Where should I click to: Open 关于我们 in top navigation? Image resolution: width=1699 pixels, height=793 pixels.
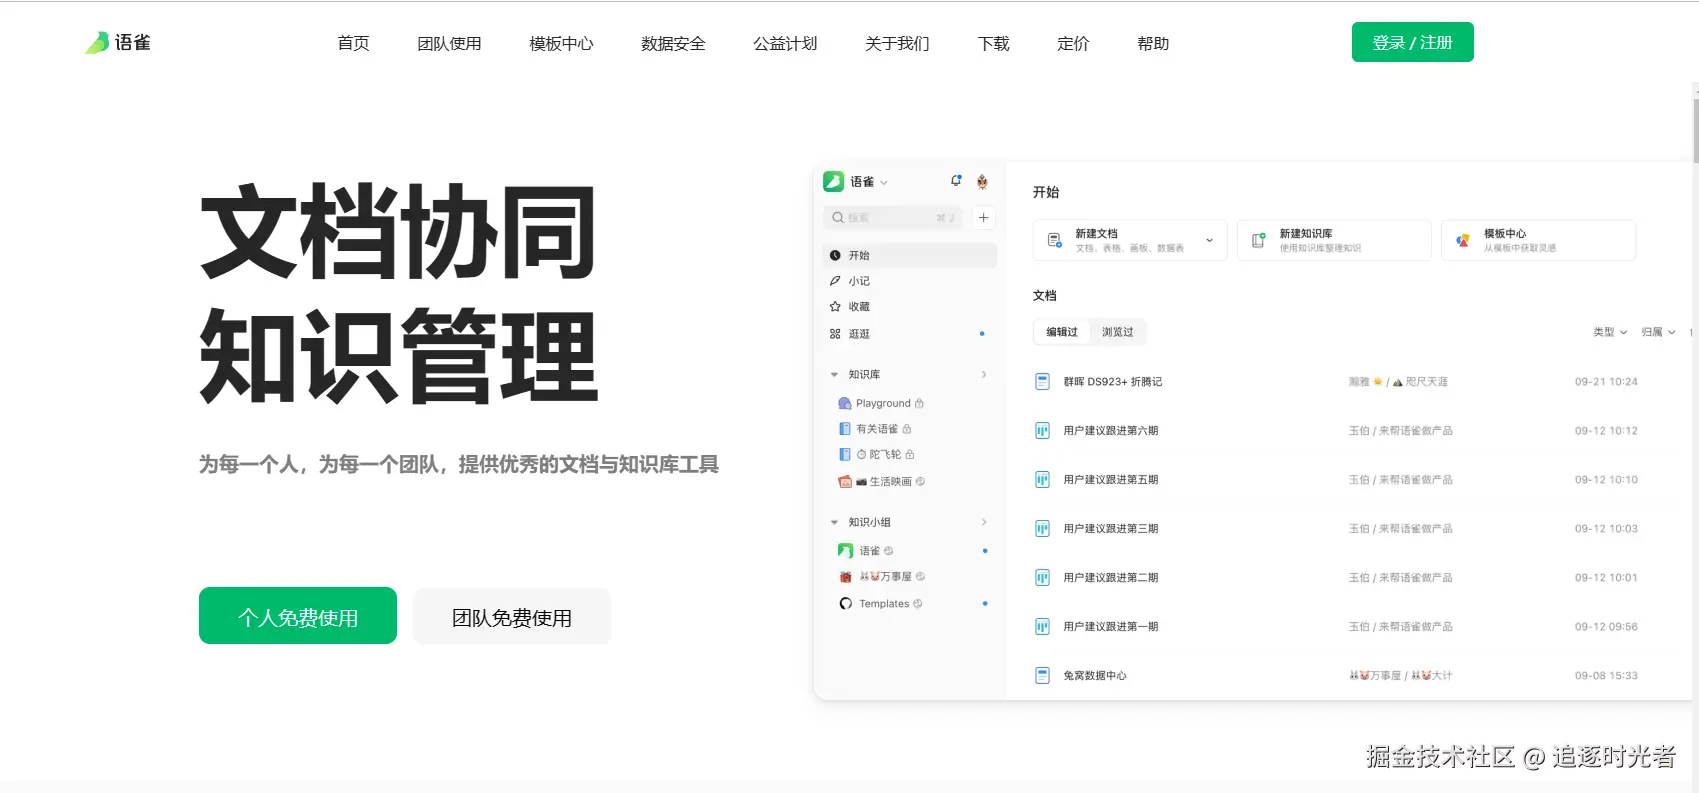897,43
